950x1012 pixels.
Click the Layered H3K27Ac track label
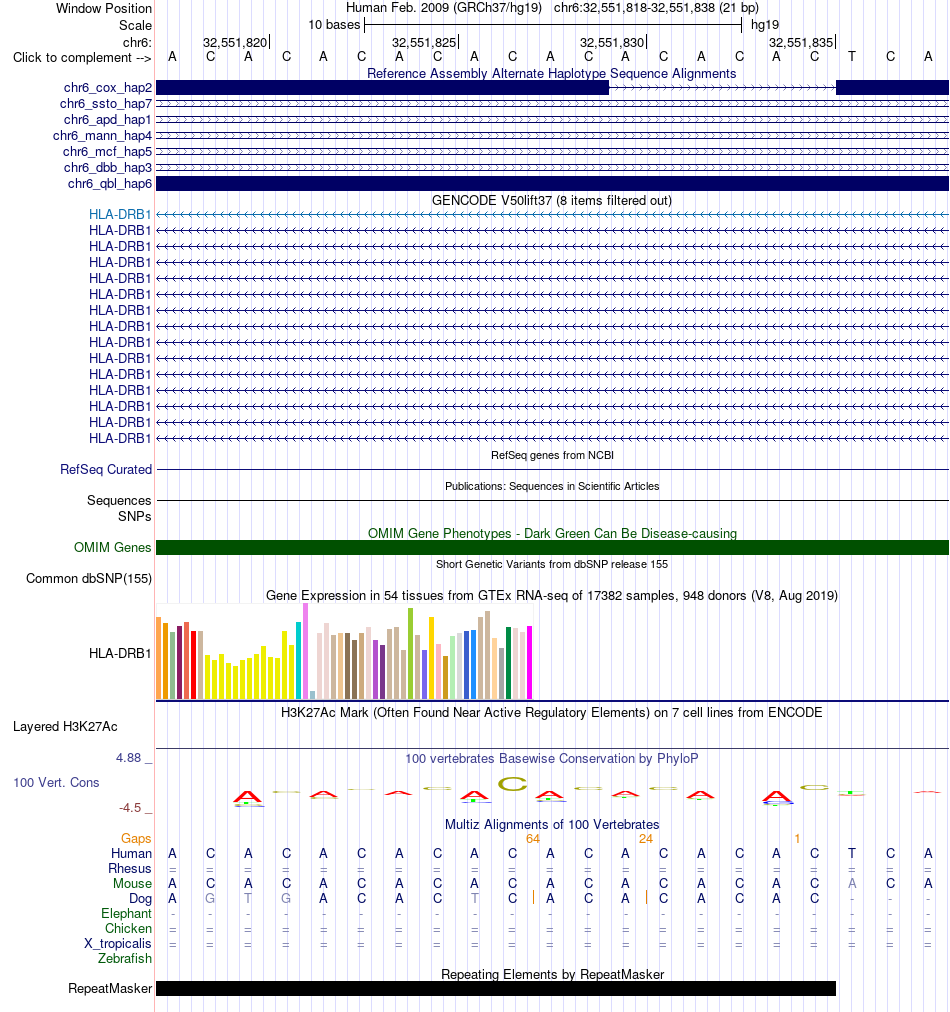65,727
